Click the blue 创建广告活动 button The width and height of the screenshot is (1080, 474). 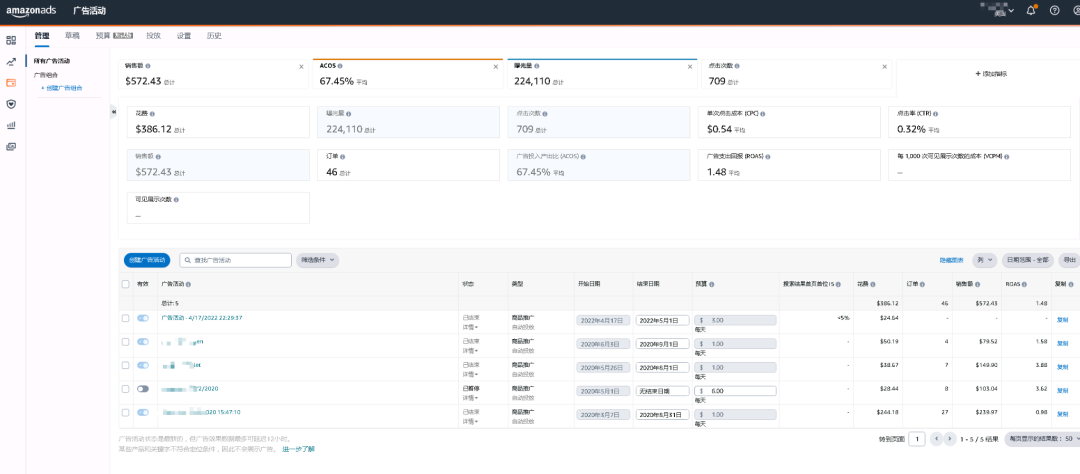click(147, 260)
